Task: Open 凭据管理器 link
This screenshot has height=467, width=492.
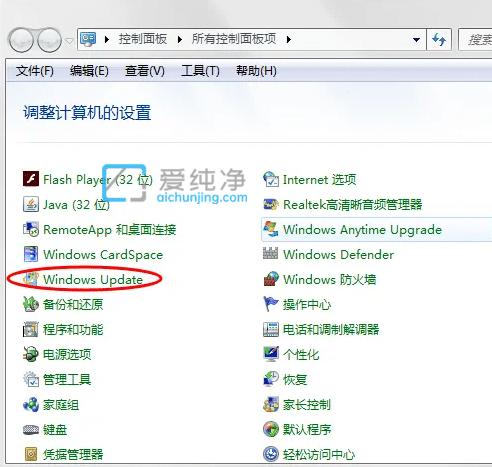Action: (x=73, y=454)
